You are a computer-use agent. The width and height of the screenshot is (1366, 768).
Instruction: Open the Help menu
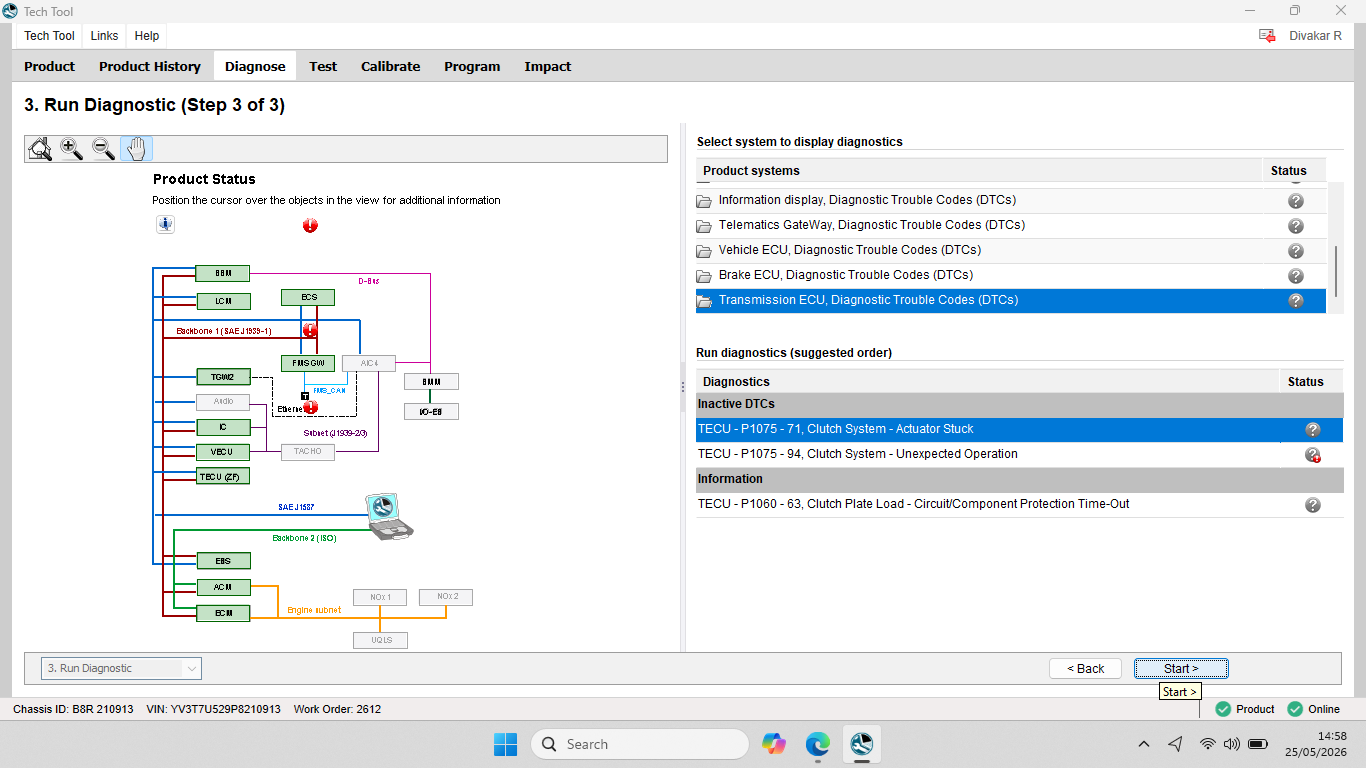point(147,36)
